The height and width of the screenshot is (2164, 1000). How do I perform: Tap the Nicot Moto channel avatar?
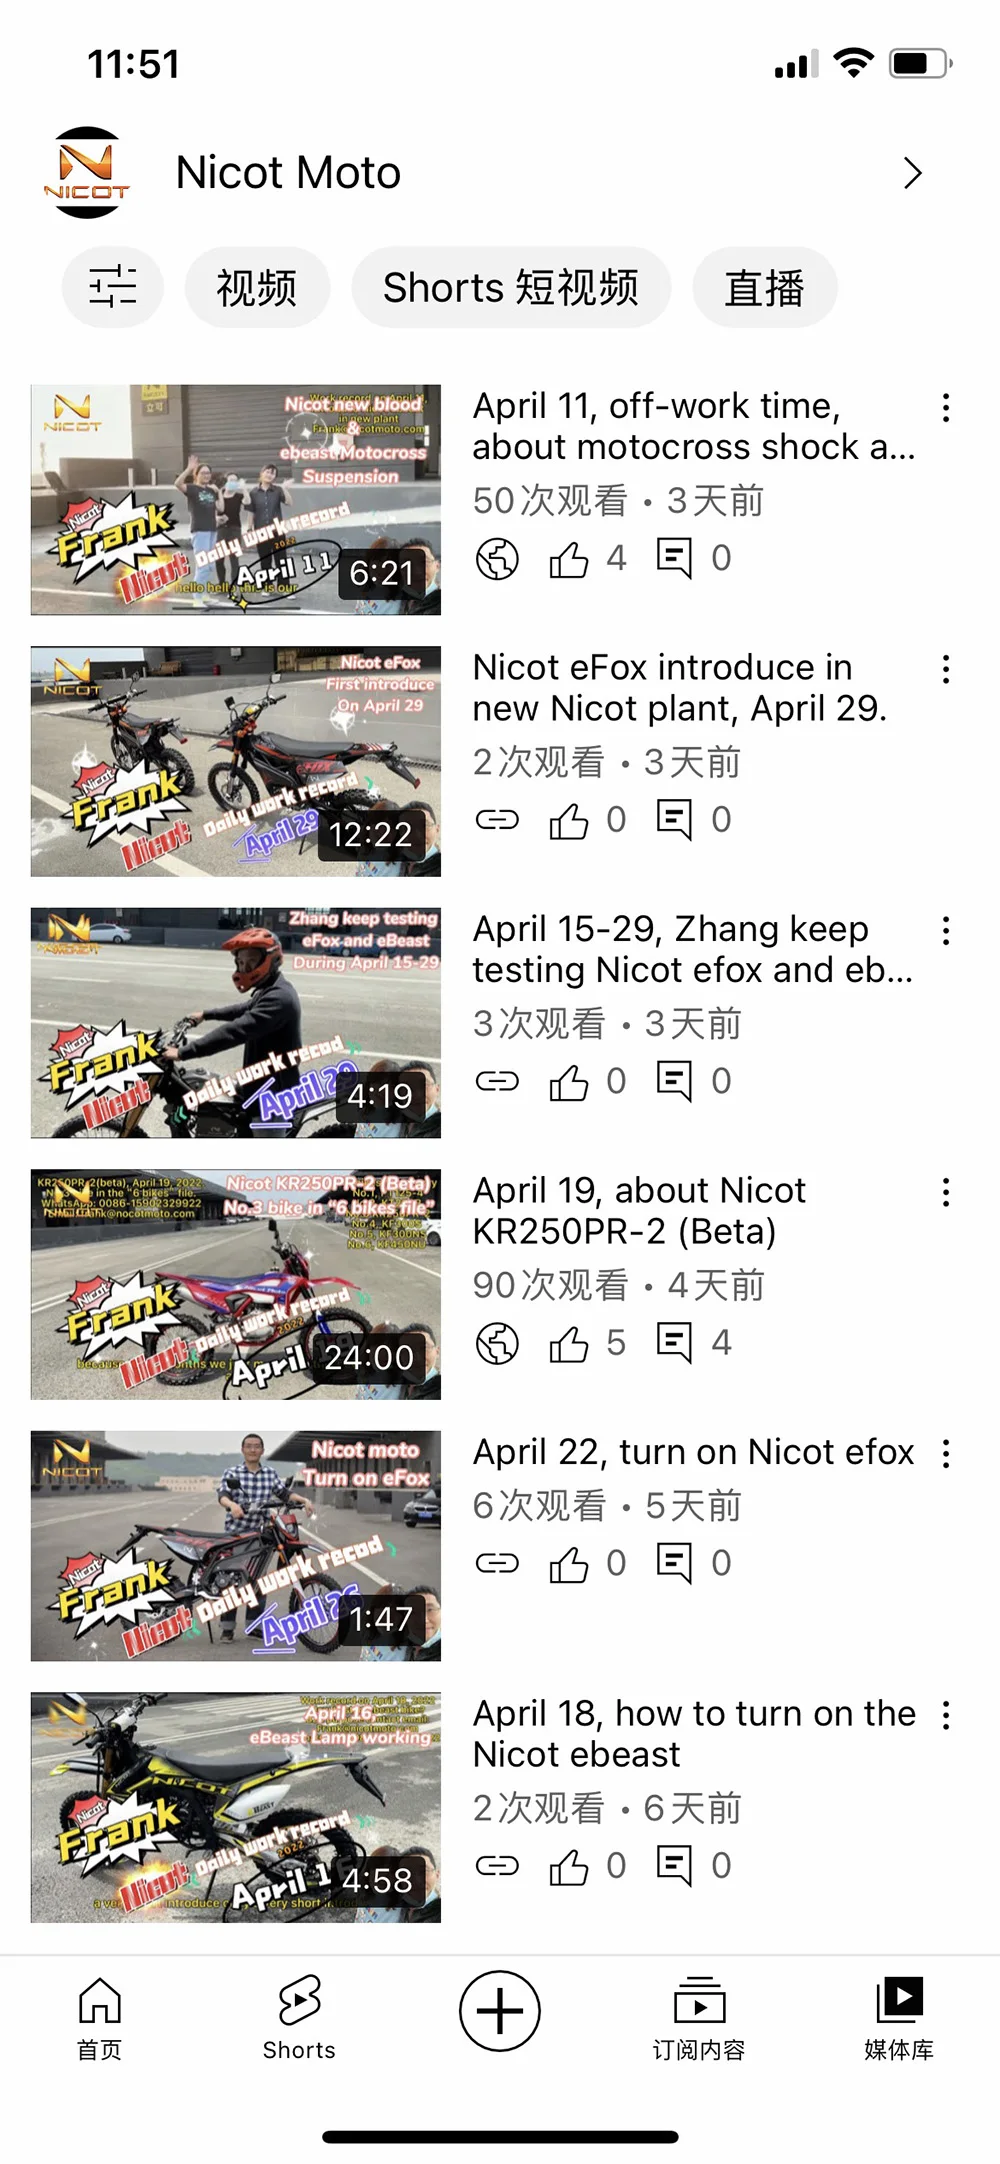pos(88,173)
